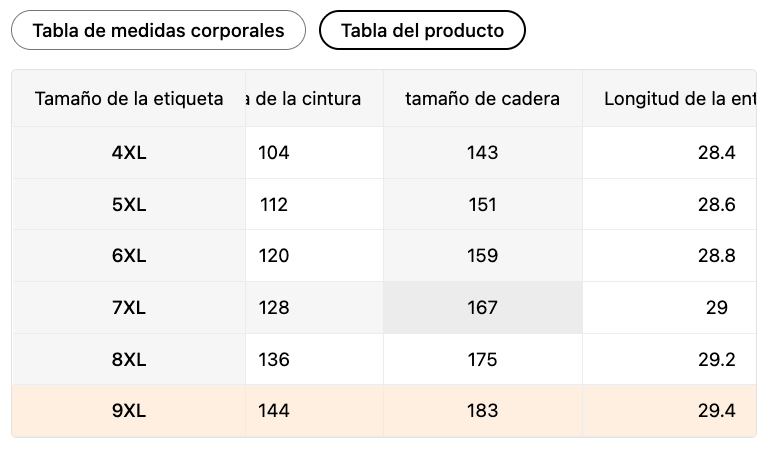Click the inseam value 28.4 cell

pyautogui.click(x=669, y=153)
